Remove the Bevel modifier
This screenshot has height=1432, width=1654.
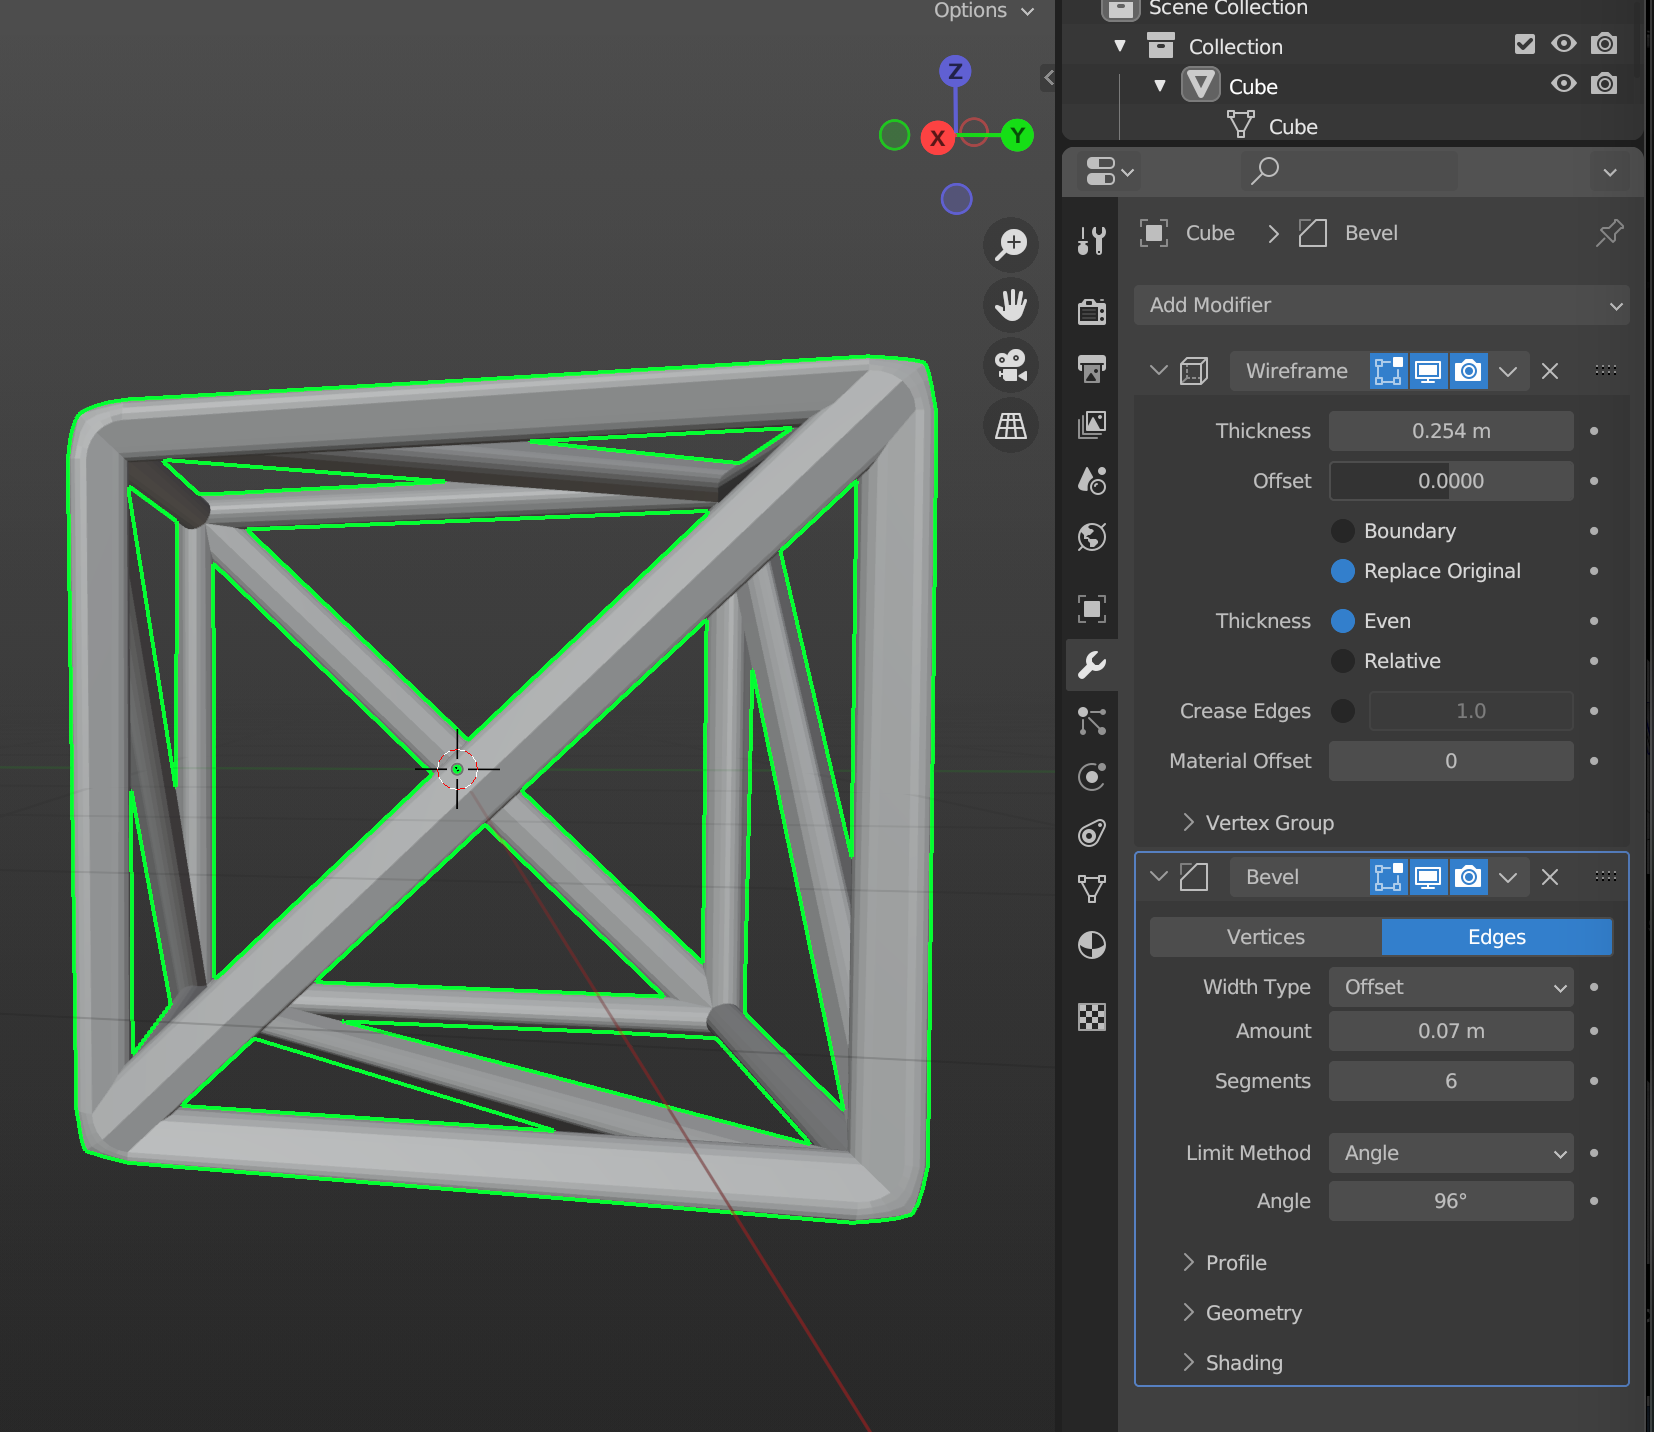(x=1550, y=877)
